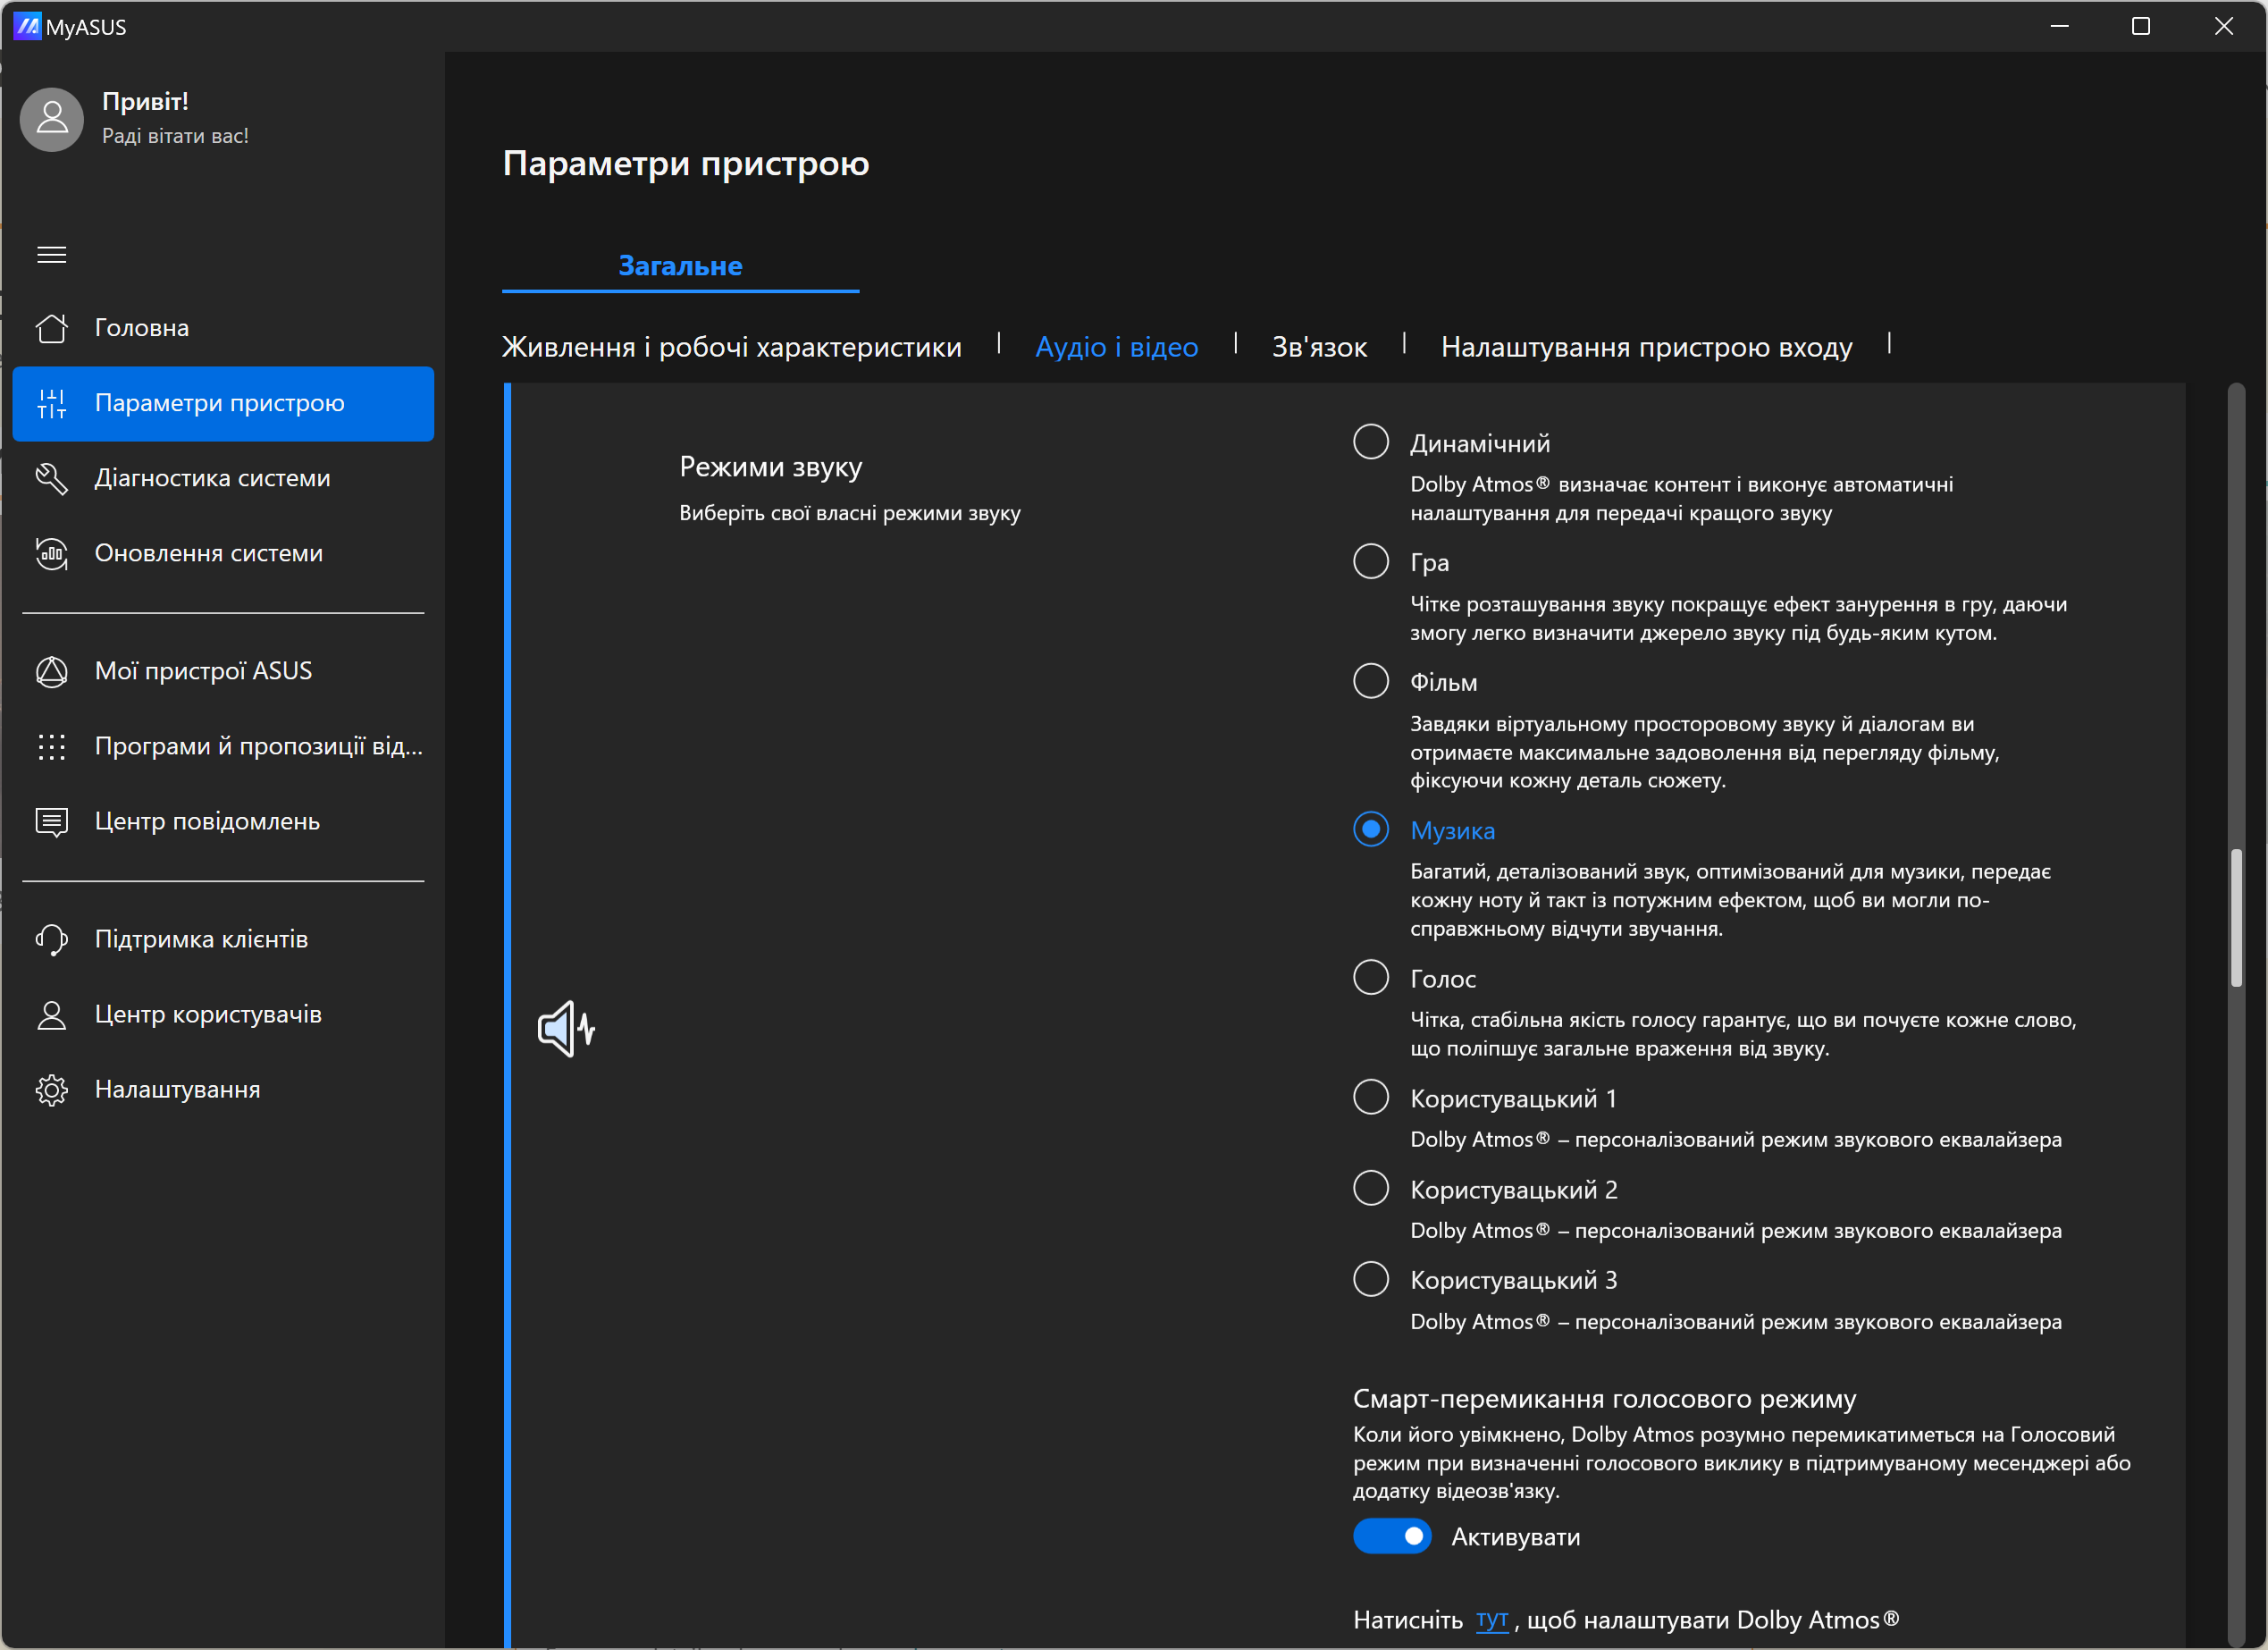Click the wrench icon for Діагностика системи

[52, 478]
